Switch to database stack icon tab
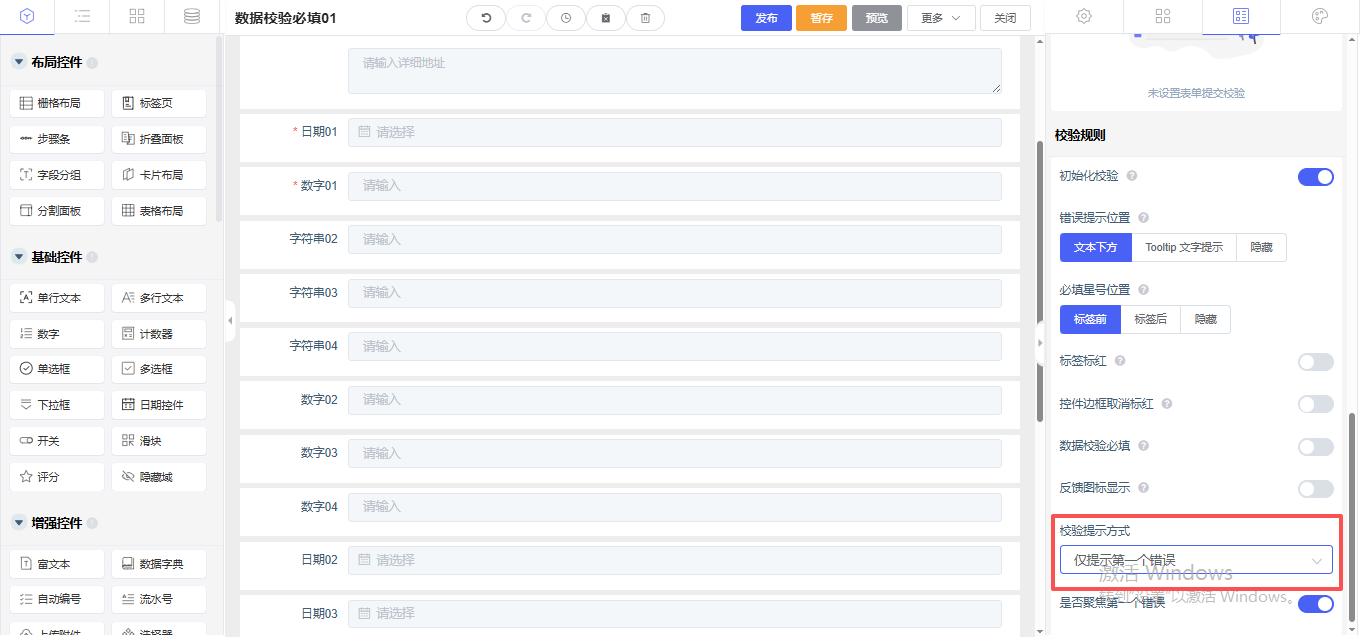 [191, 16]
